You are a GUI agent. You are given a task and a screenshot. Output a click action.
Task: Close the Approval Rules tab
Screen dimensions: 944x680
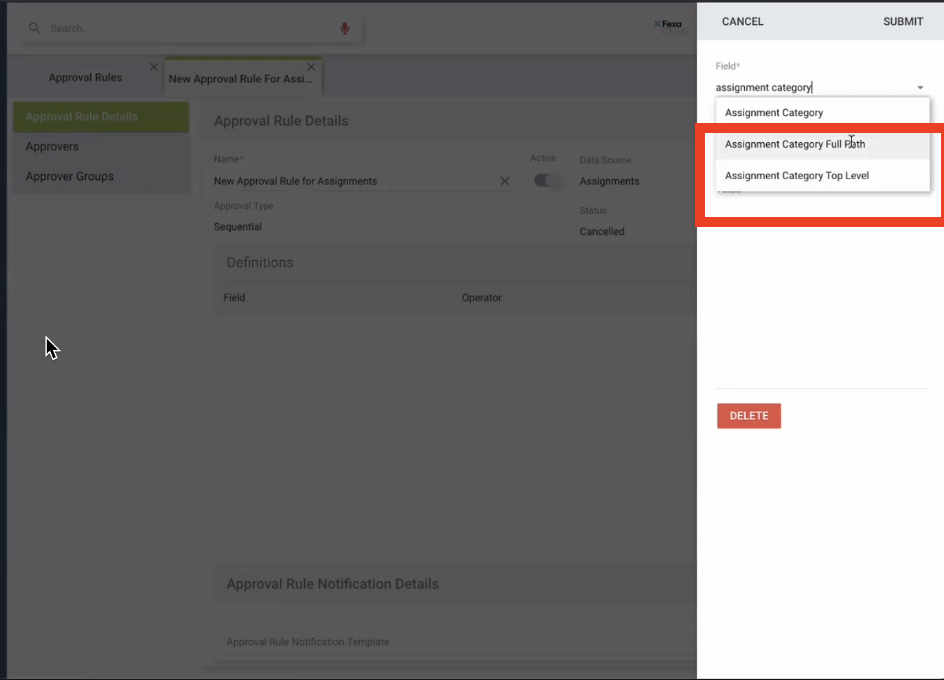[x=153, y=67]
